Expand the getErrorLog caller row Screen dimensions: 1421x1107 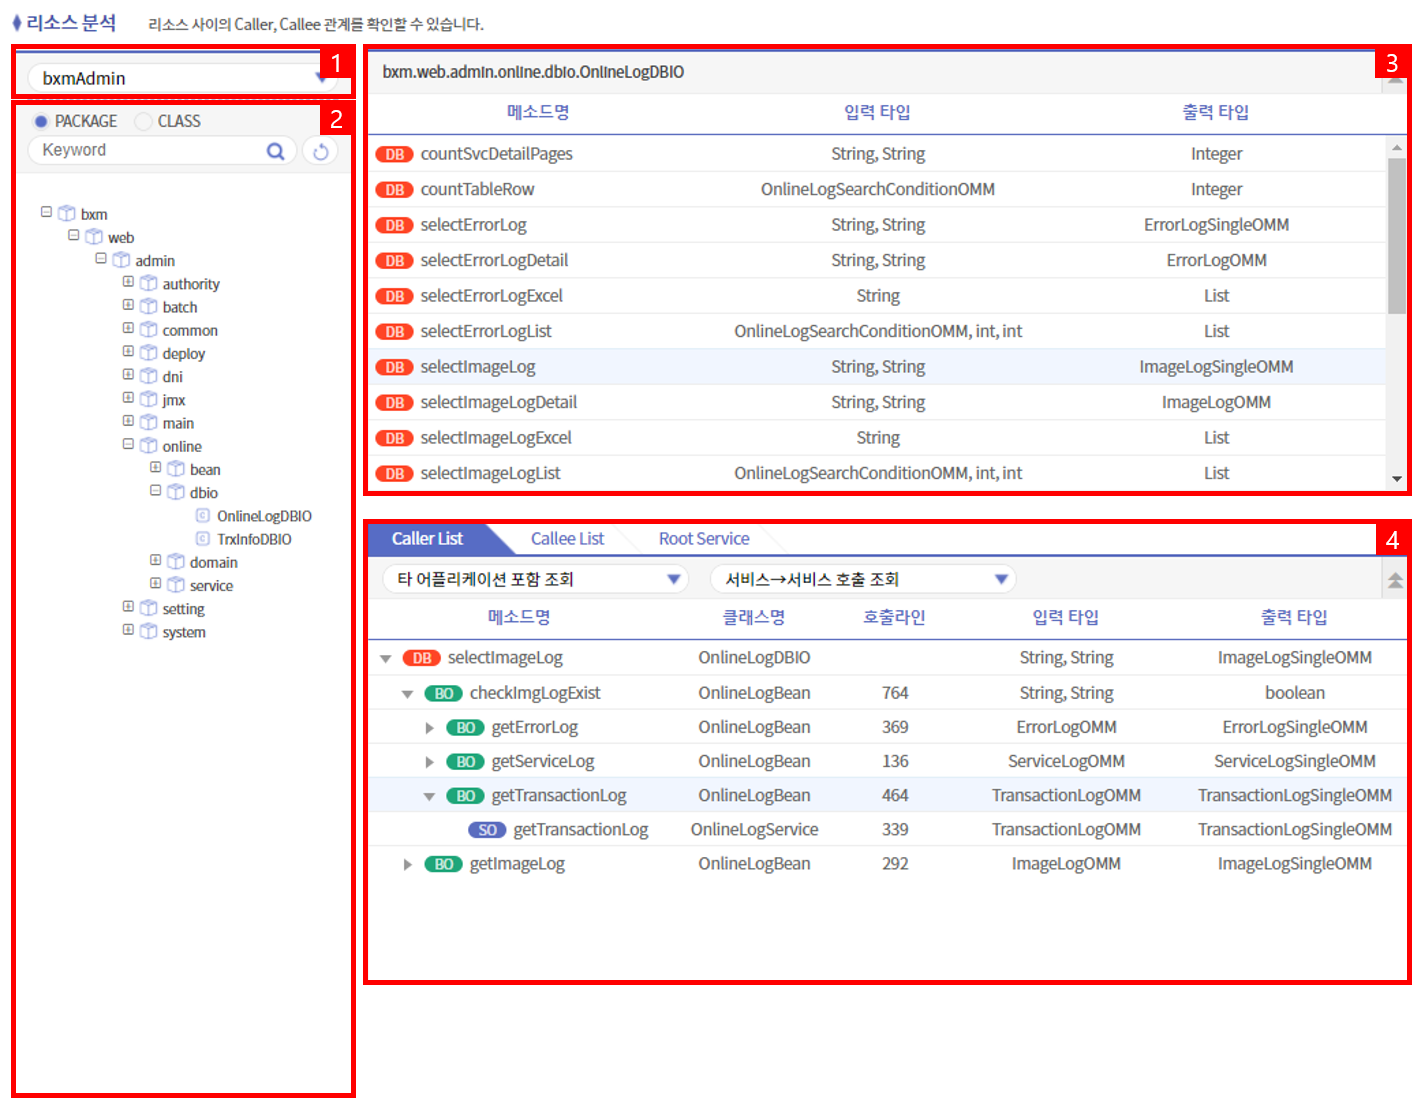coord(429,728)
